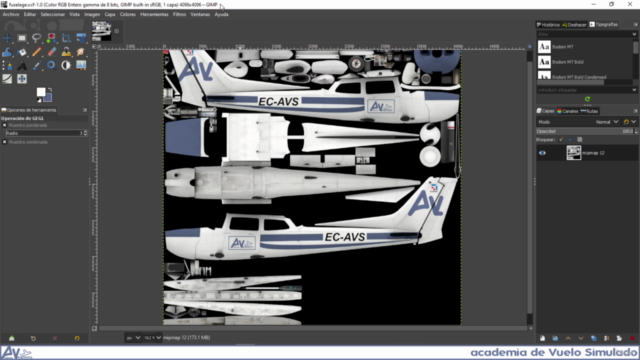This screenshot has height=360, width=640.
Task: Open the layers dock tab menu
Action: tap(635, 111)
